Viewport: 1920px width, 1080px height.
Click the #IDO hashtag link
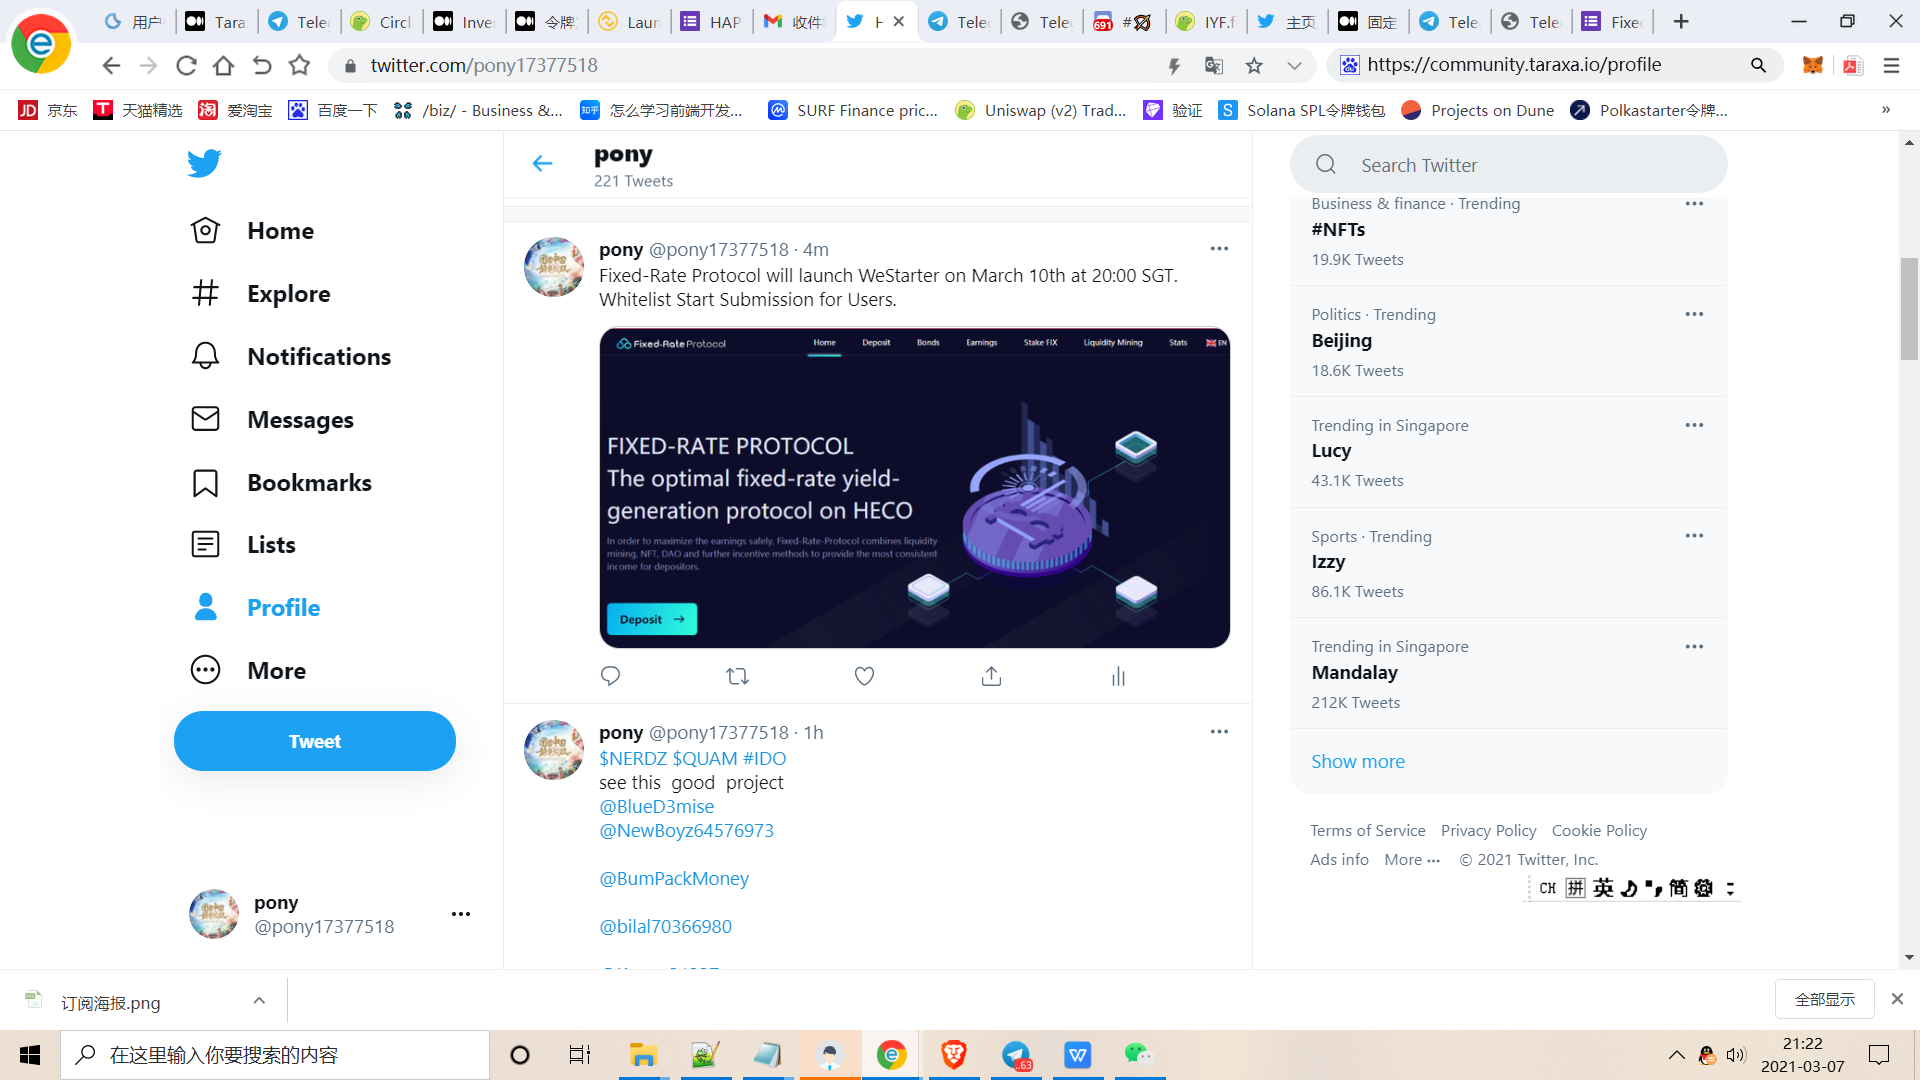click(764, 758)
